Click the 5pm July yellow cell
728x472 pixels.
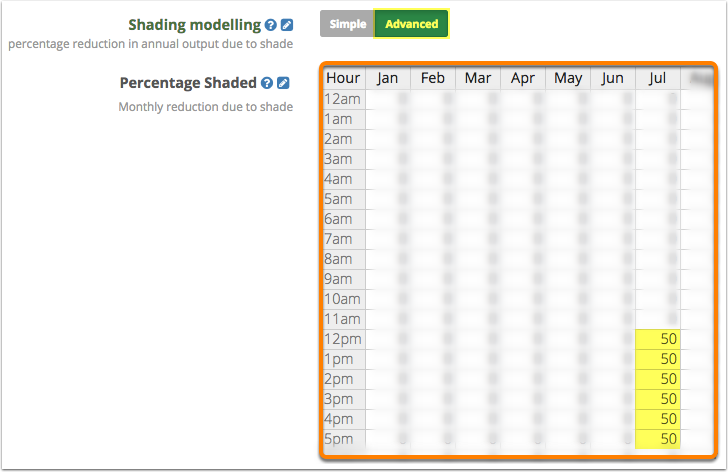click(x=658, y=439)
